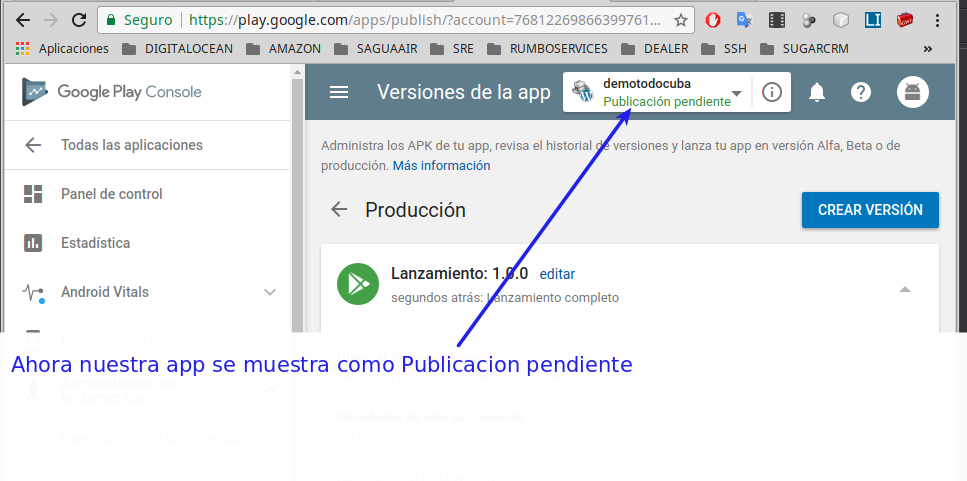Open the SSH bookmarks folder
This screenshot has width=967, height=481.
click(724, 48)
